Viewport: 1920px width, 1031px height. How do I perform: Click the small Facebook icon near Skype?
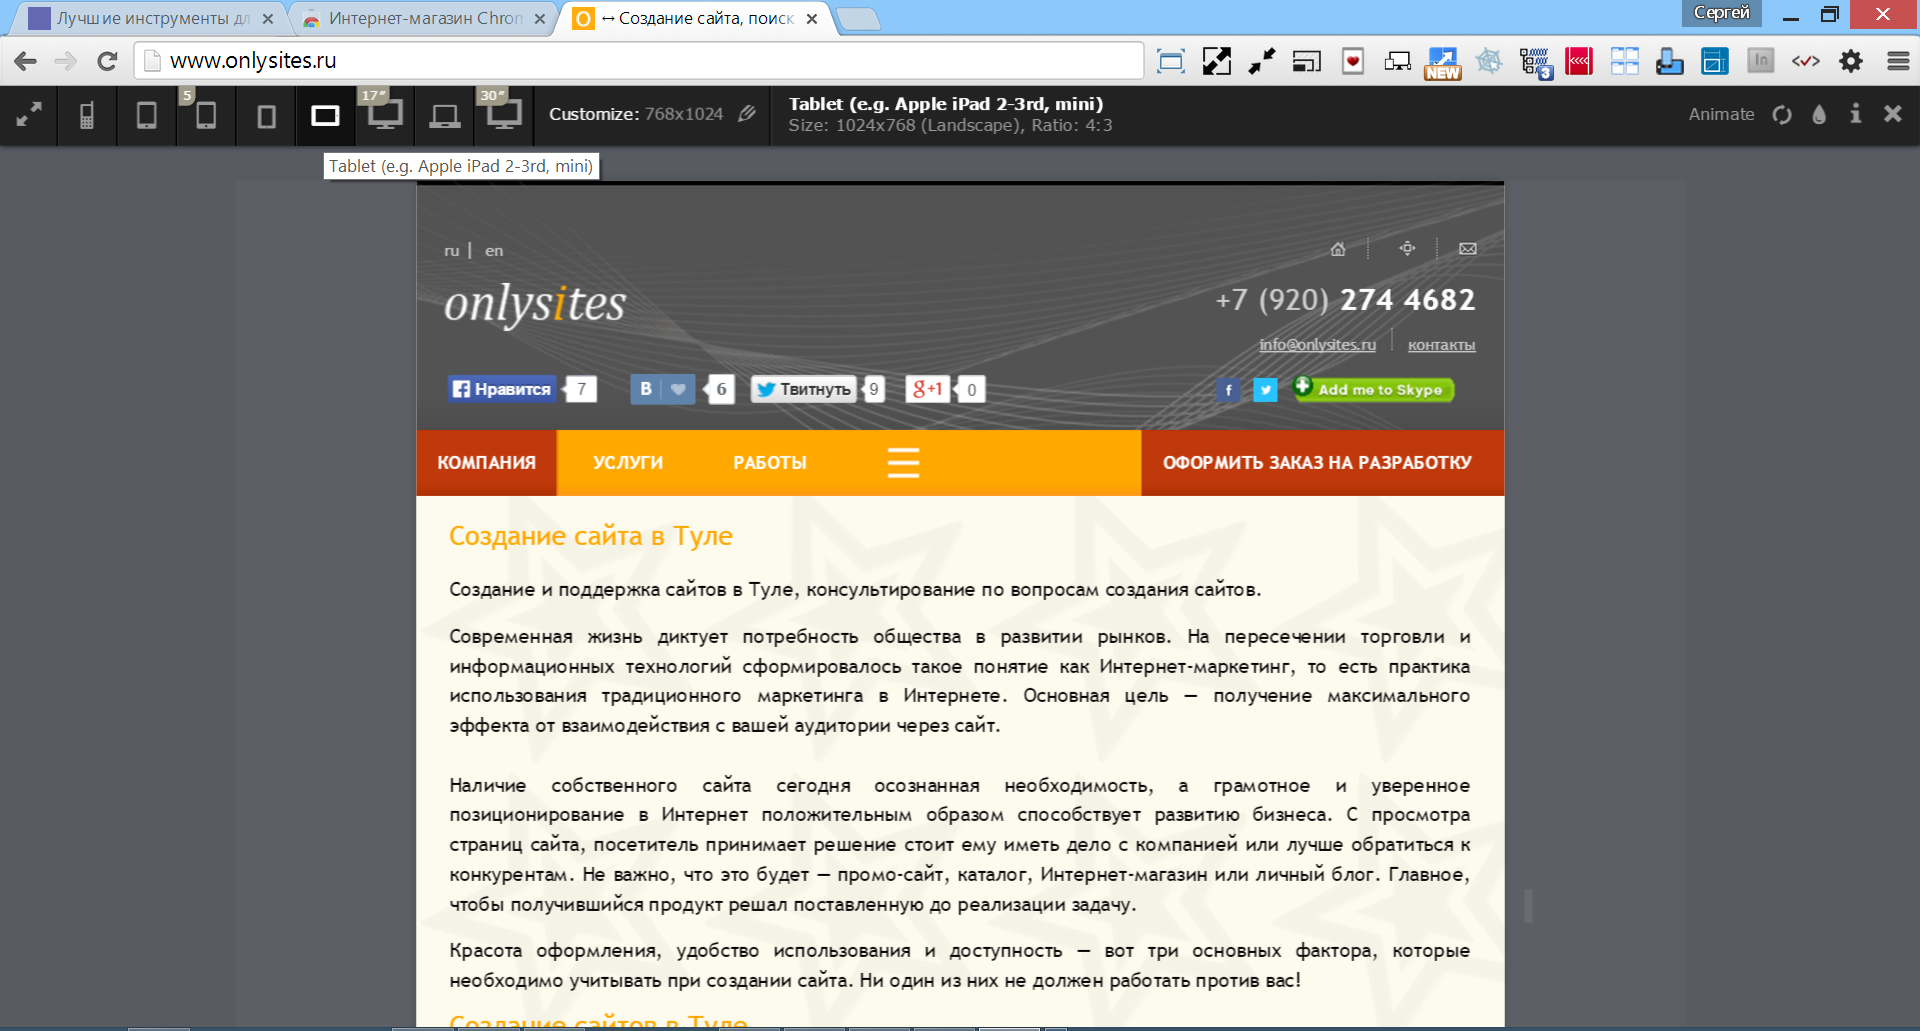1229,390
